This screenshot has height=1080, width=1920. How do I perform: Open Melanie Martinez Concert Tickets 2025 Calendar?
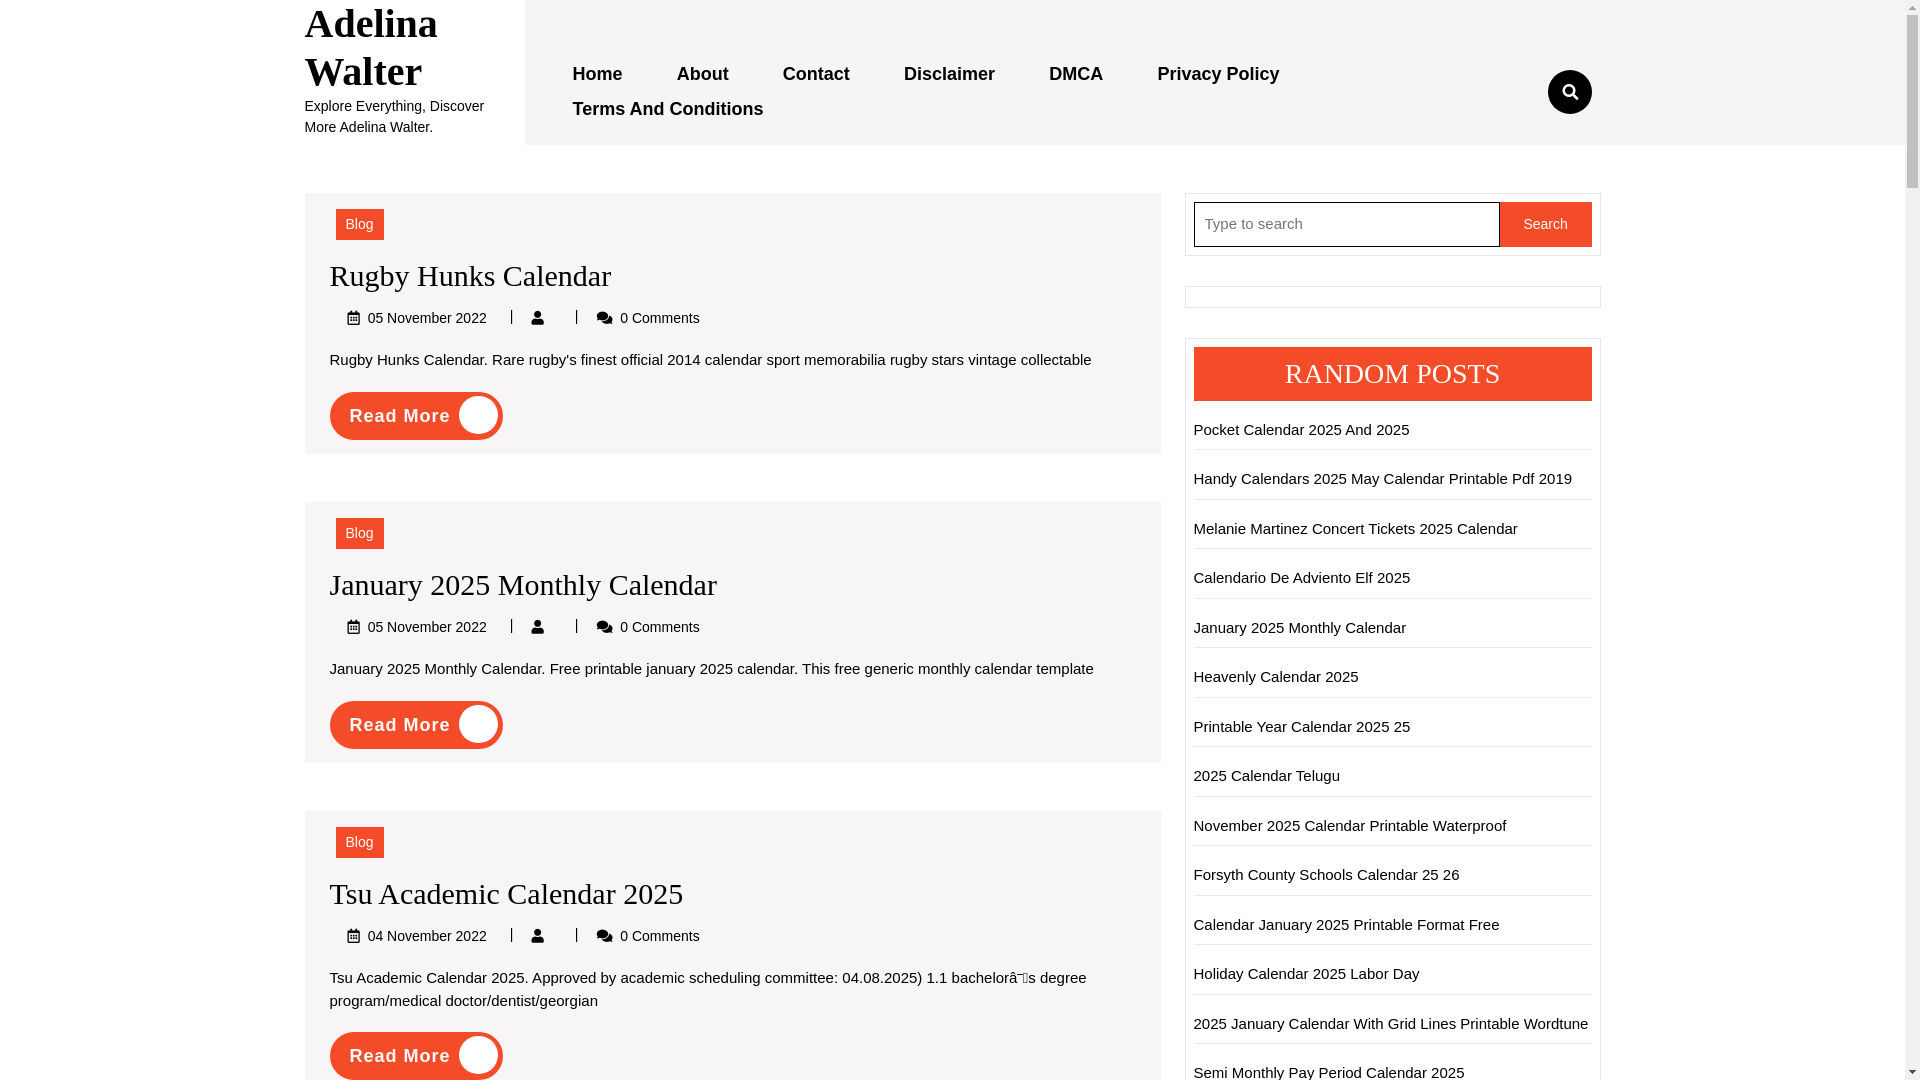(1354, 529)
